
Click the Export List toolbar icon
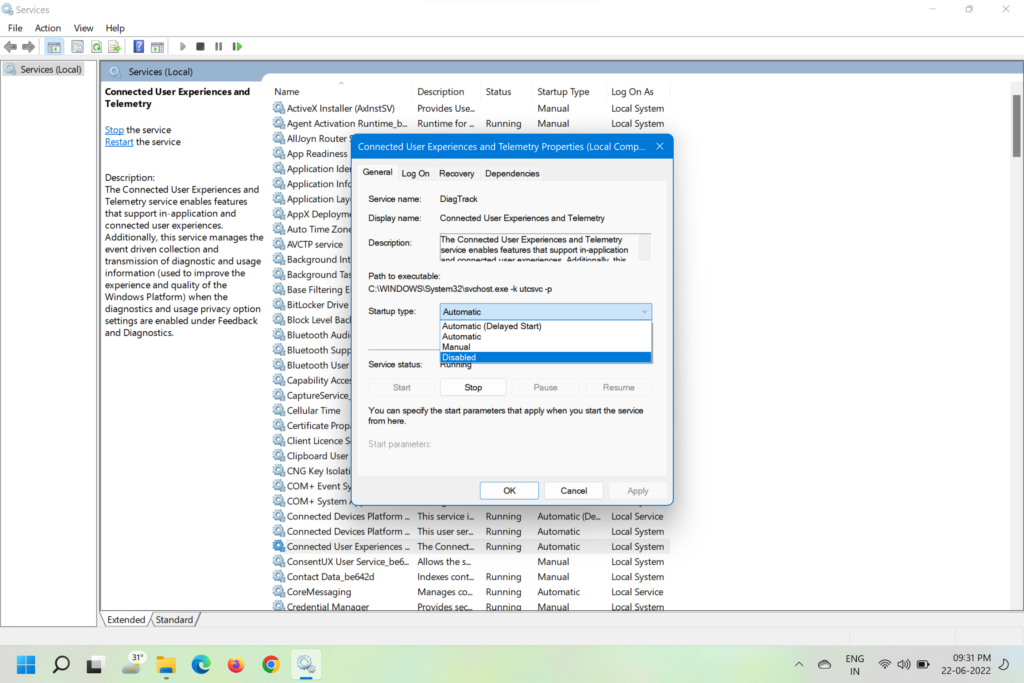(x=115, y=47)
